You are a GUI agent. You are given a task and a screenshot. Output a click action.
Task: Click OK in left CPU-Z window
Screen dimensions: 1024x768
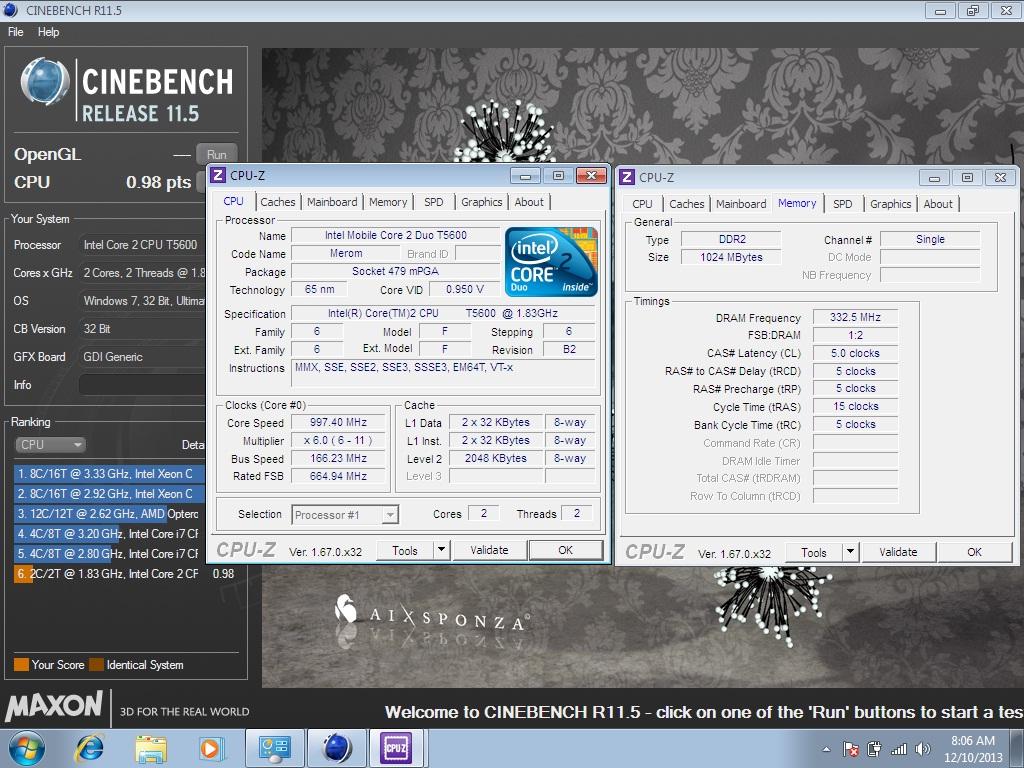(x=566, y=550)
